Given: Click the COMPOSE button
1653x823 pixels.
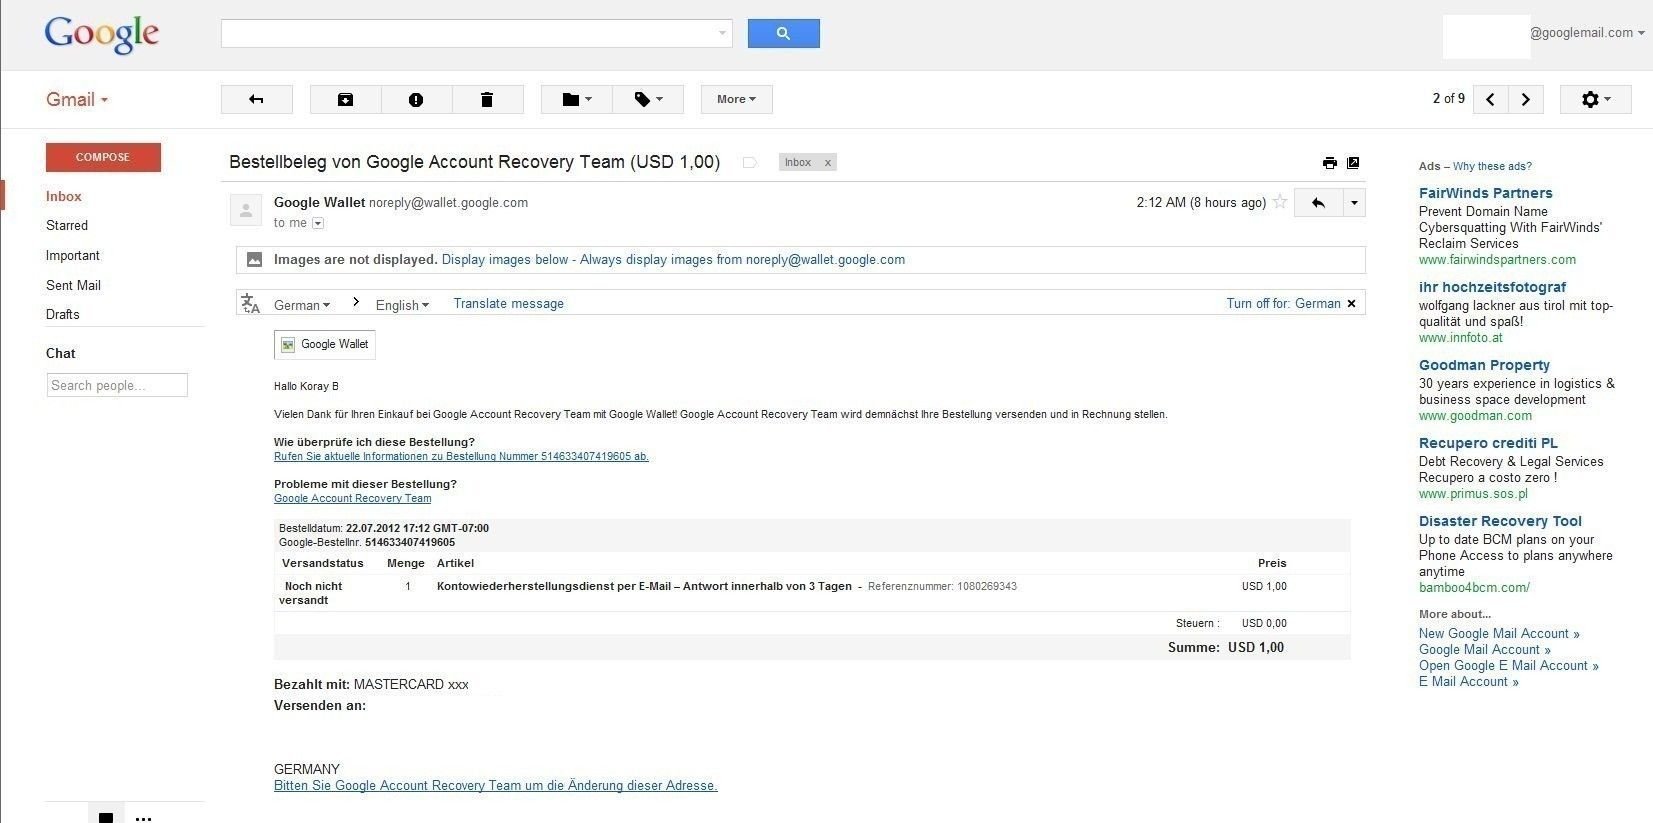Looking at the screenshot, I should (x=103, y=157).
